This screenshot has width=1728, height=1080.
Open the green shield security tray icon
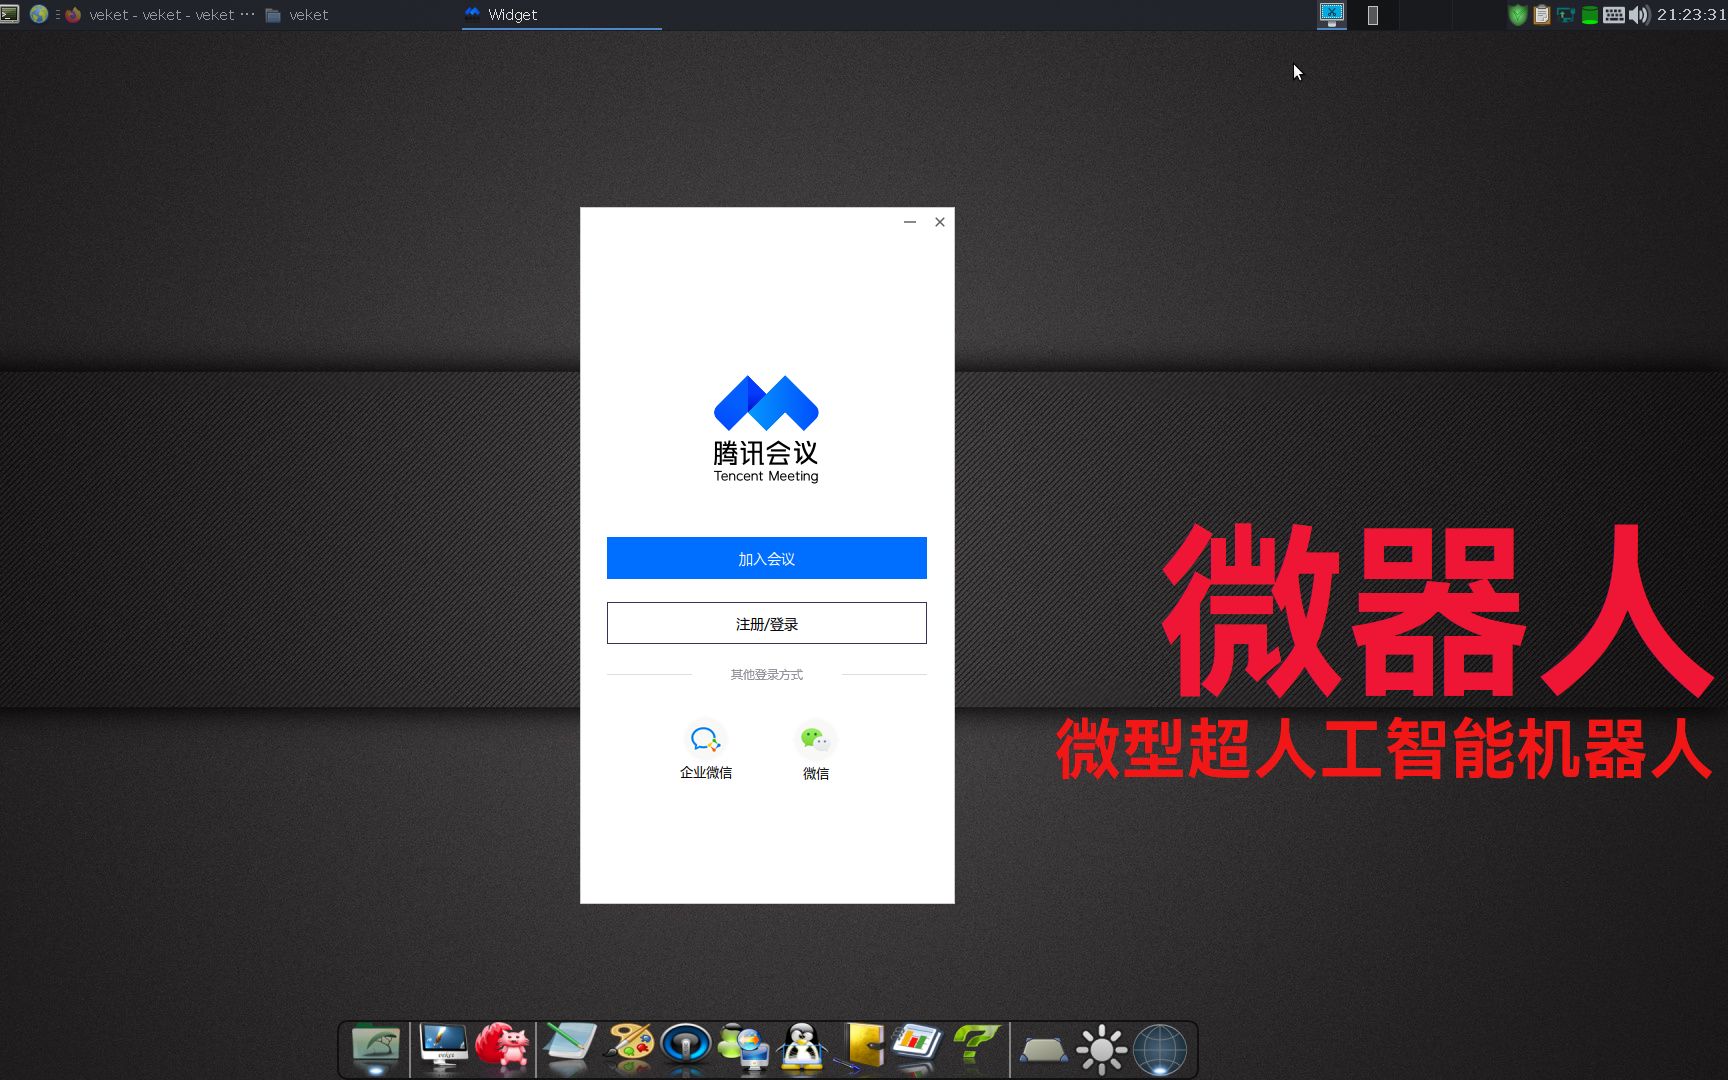(1518, 15)
